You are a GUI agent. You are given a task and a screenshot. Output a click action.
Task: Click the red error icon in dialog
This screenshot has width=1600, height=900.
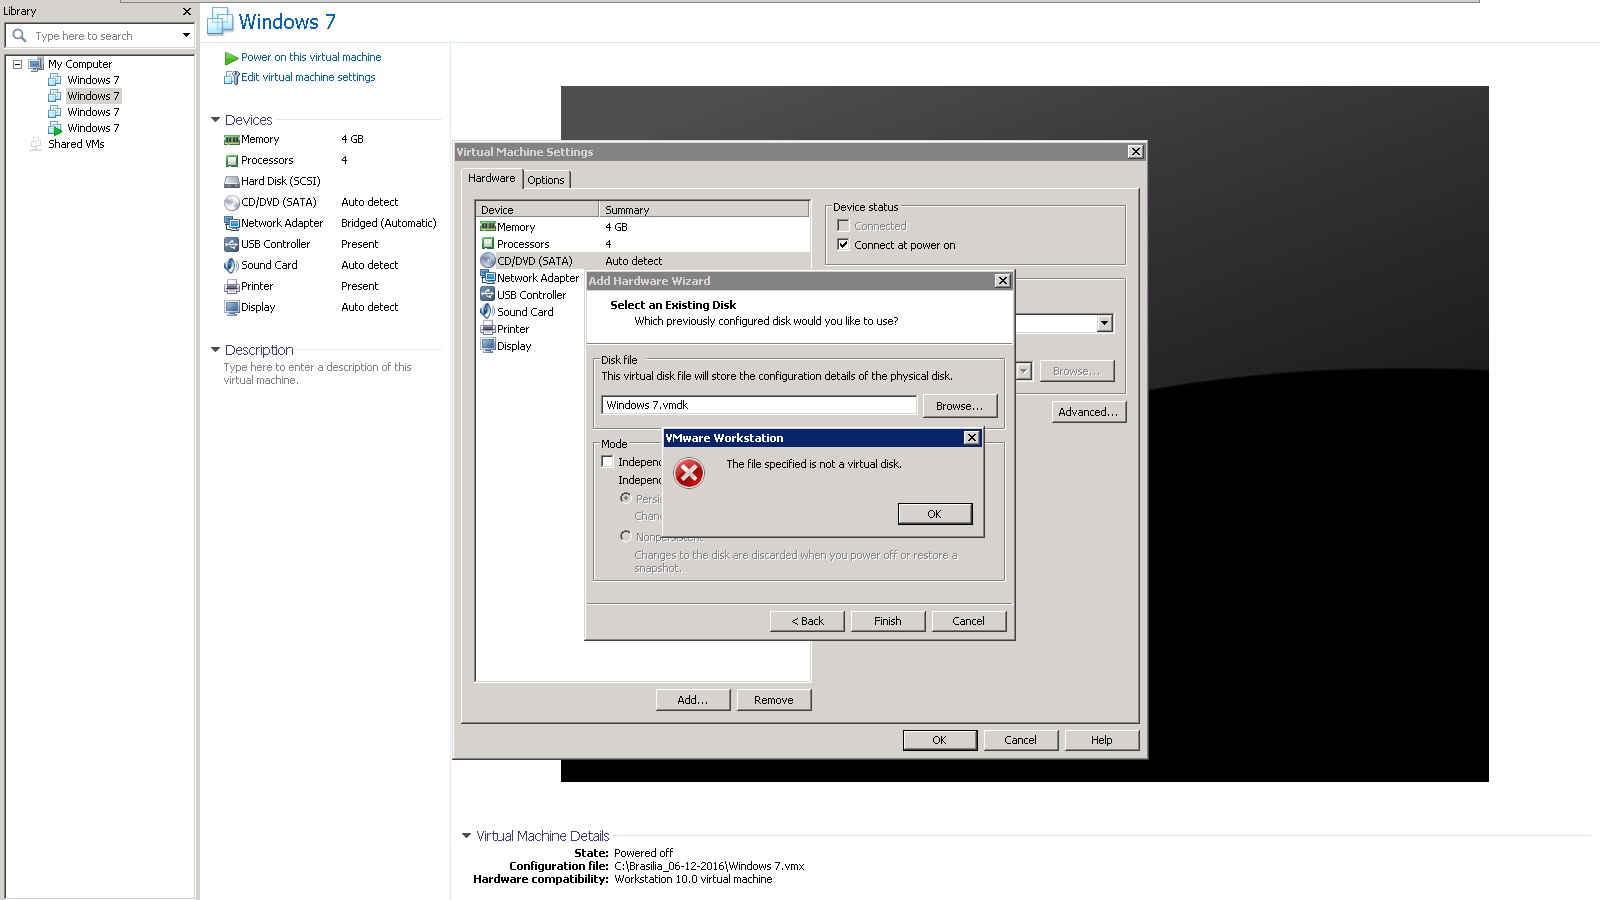click(689, 473)
